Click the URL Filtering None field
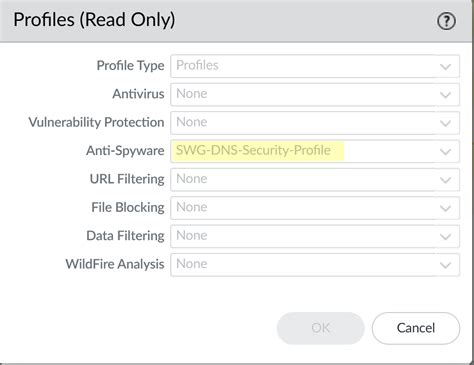 (315, 180)
